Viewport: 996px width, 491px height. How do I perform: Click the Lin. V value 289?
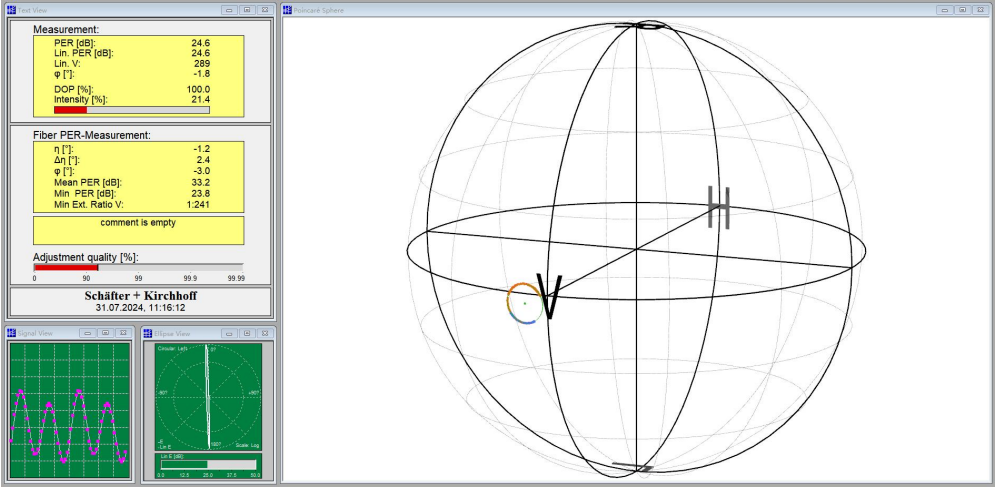202,64
